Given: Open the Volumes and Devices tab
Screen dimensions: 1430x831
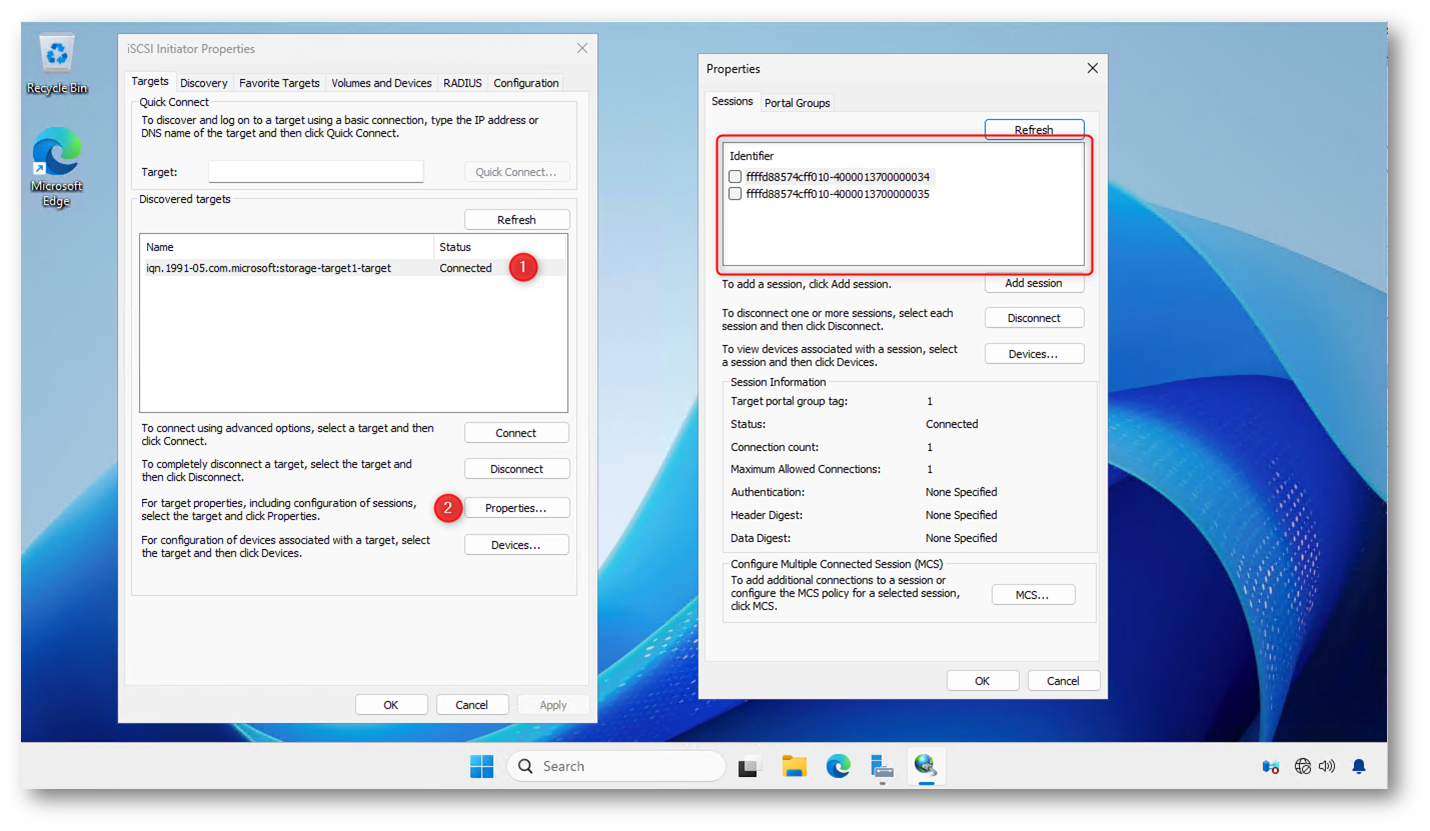Looking at the screenshot, I should pyautogui.click(x=381, y=83).
